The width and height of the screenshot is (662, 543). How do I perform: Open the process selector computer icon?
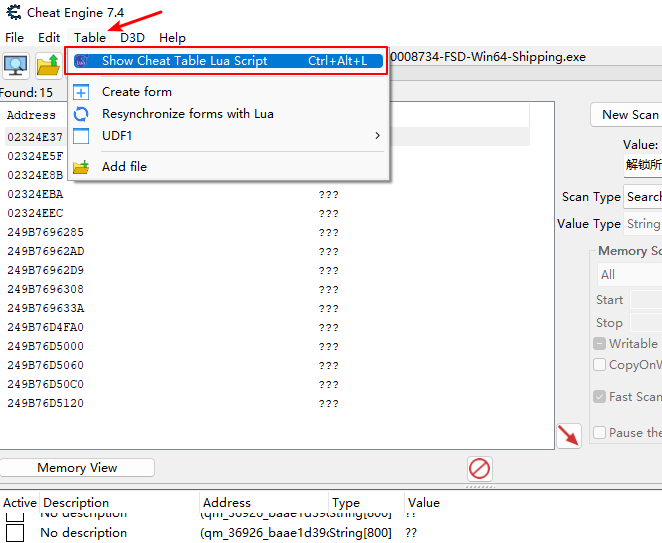tap(16, 66)
